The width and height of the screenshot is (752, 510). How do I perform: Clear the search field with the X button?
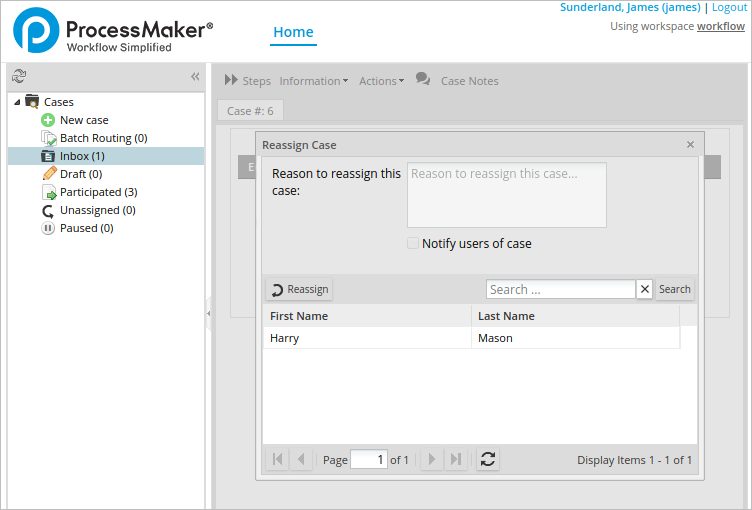645,289
